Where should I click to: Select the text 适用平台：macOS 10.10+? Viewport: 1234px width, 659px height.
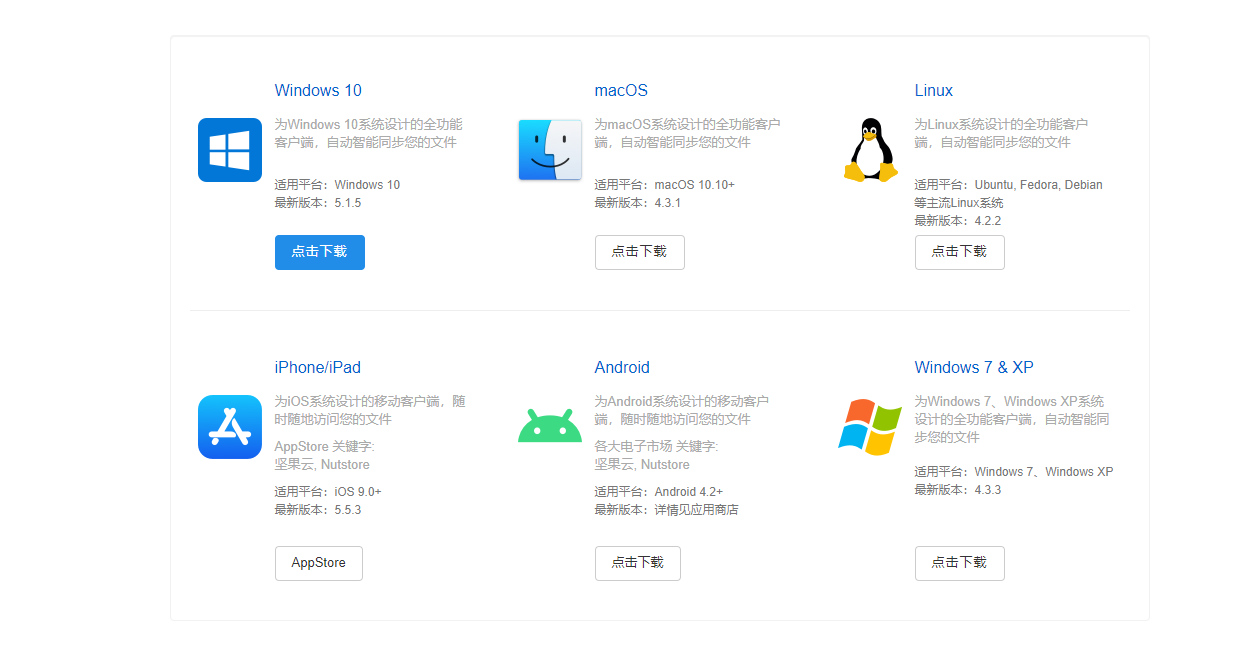coord(665,185)
